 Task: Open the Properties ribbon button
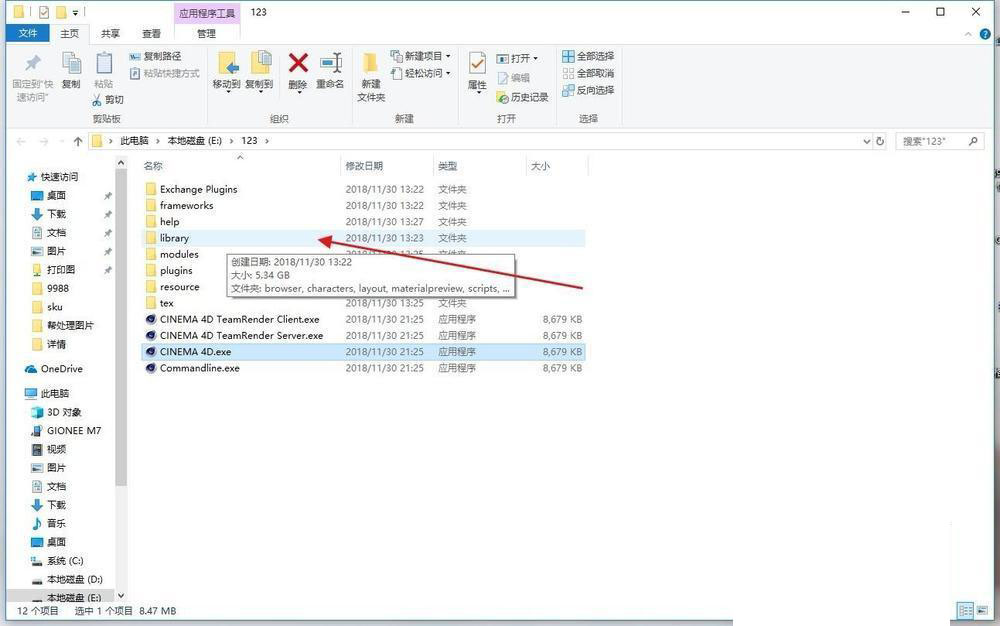click(x=477, y=72)
